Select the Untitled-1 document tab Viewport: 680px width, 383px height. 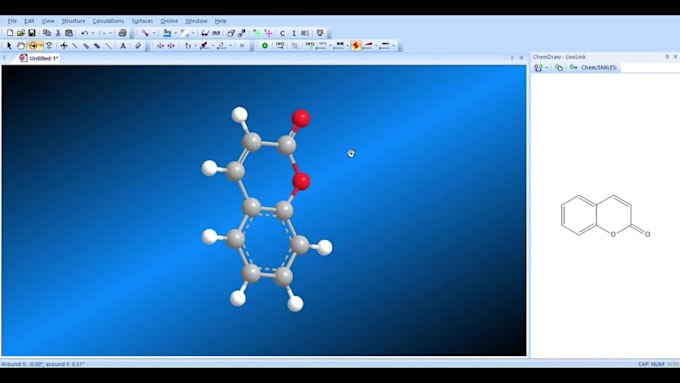coord(39,58)
